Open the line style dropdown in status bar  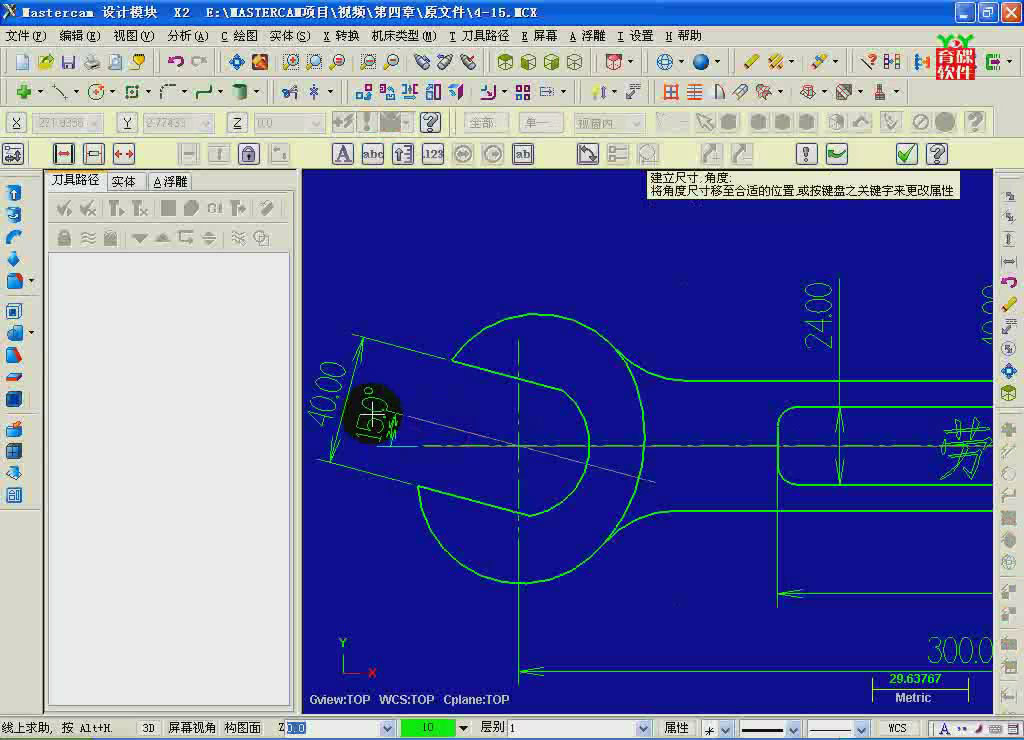click(x=793, y=728)
